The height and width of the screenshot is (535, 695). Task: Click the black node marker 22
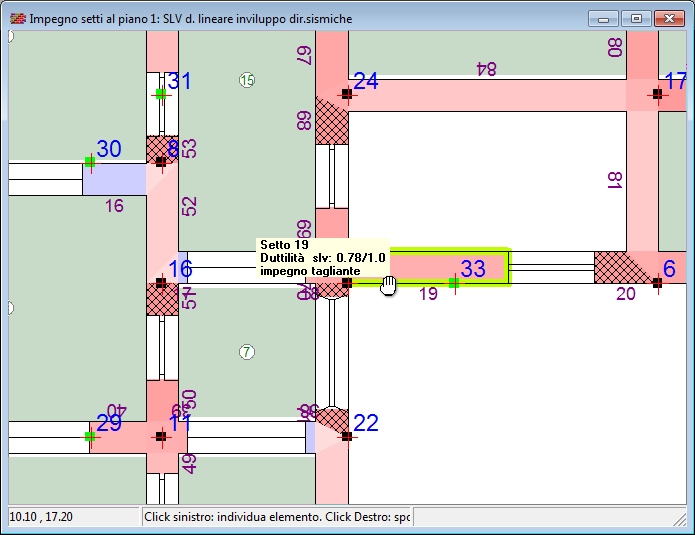point(347,437)
